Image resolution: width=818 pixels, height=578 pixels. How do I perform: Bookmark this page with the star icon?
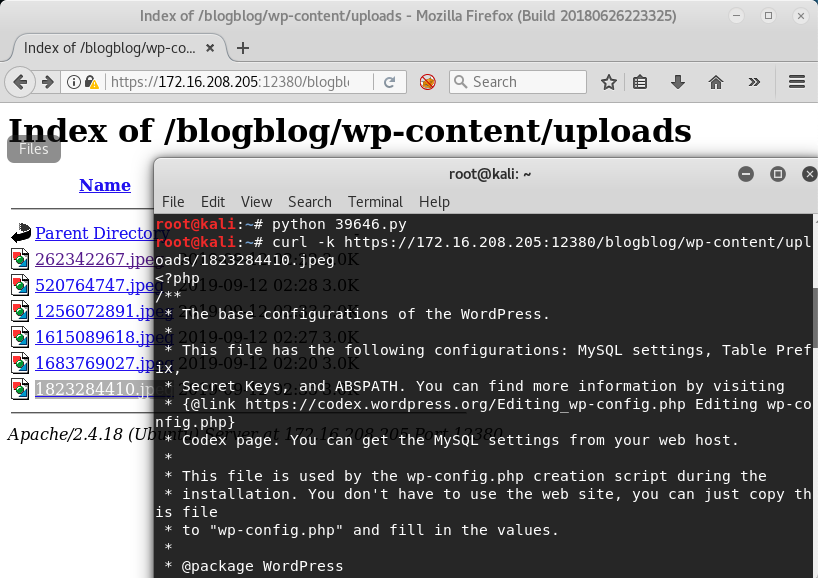tap(608, 82)
